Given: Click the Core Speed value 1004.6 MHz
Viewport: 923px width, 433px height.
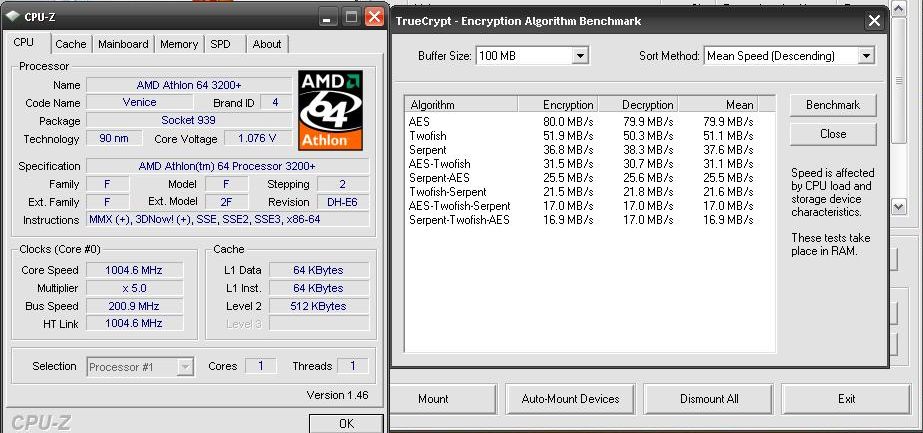Looking at the screenshot, I should coord(134,270).
